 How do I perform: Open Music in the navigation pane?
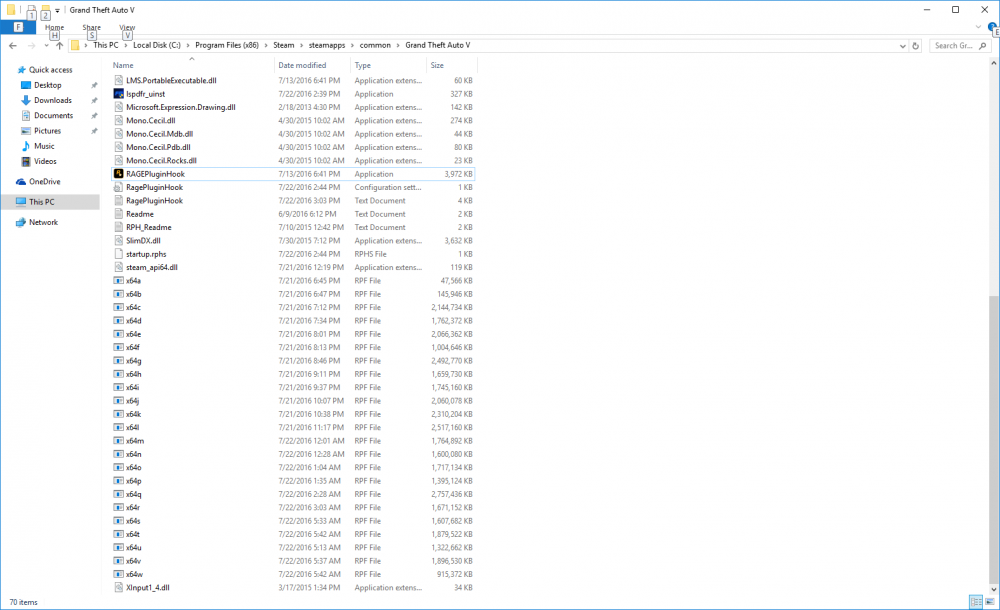coord(44,146)
